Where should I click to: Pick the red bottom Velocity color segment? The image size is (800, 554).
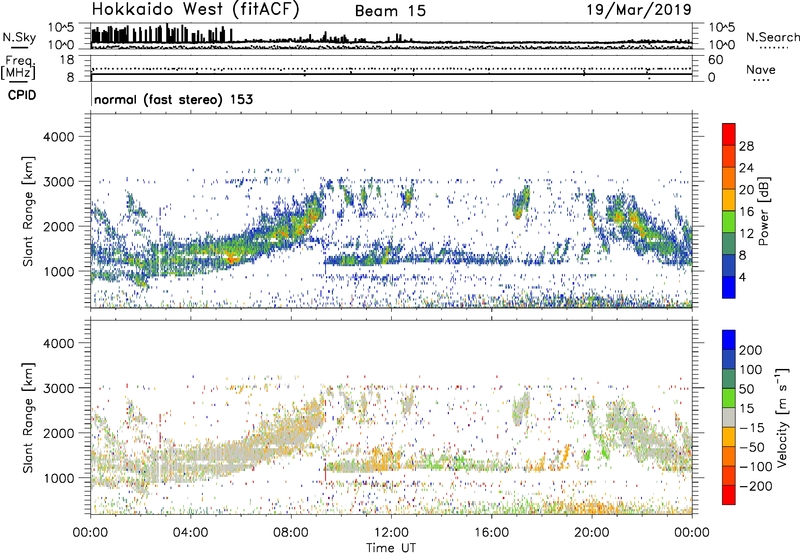pos(729,495)
